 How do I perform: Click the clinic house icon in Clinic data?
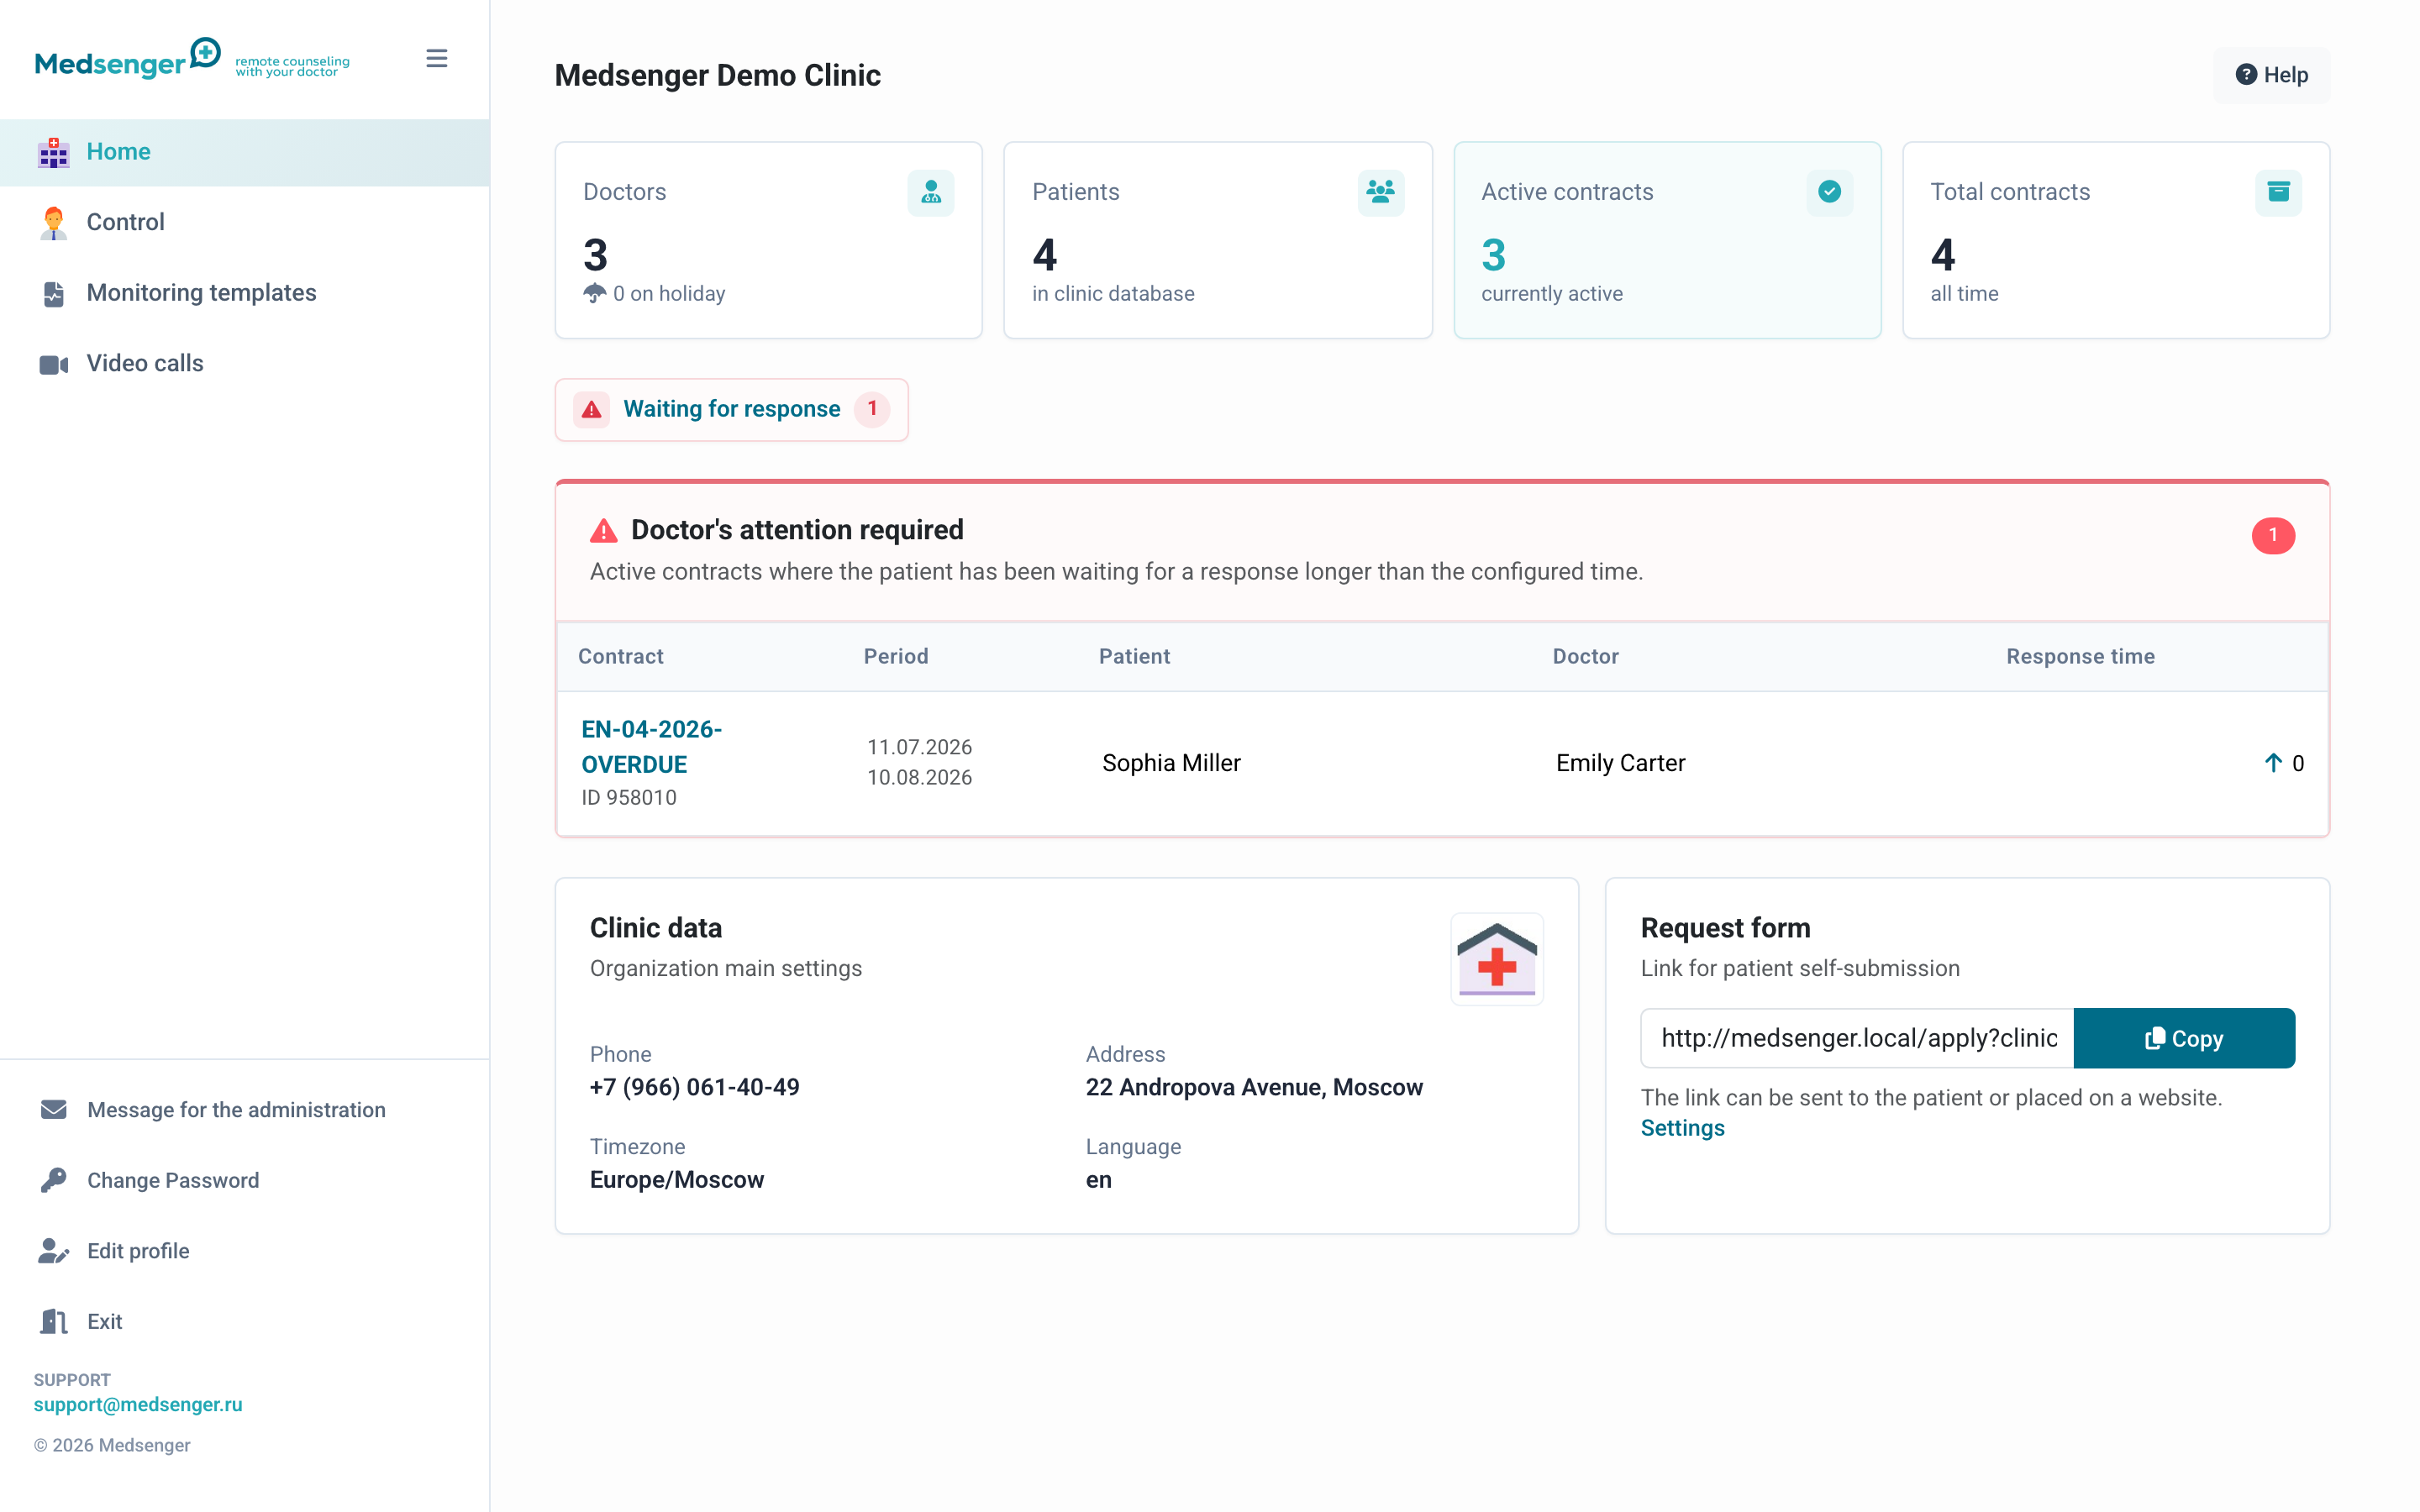1497,959
